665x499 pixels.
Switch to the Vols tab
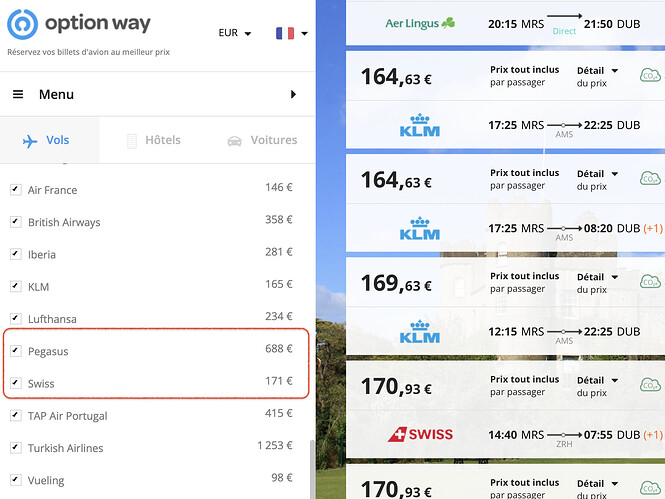[49, 140]
